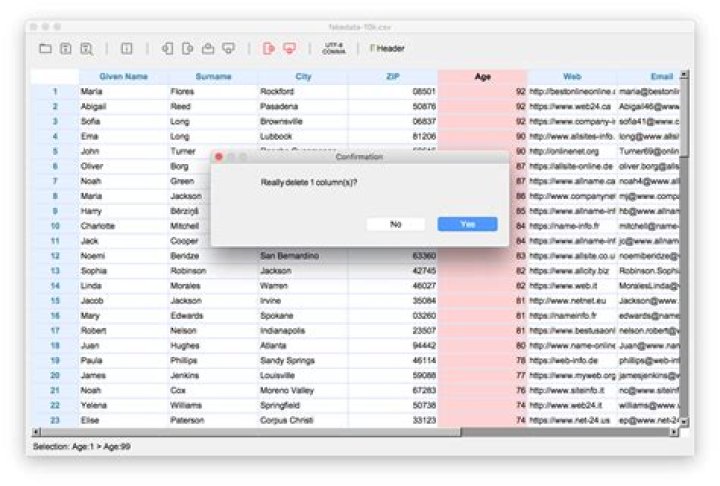The image size is (720, 486).
Task: Click the red delete row icon
Action: (x=289, y=48)
